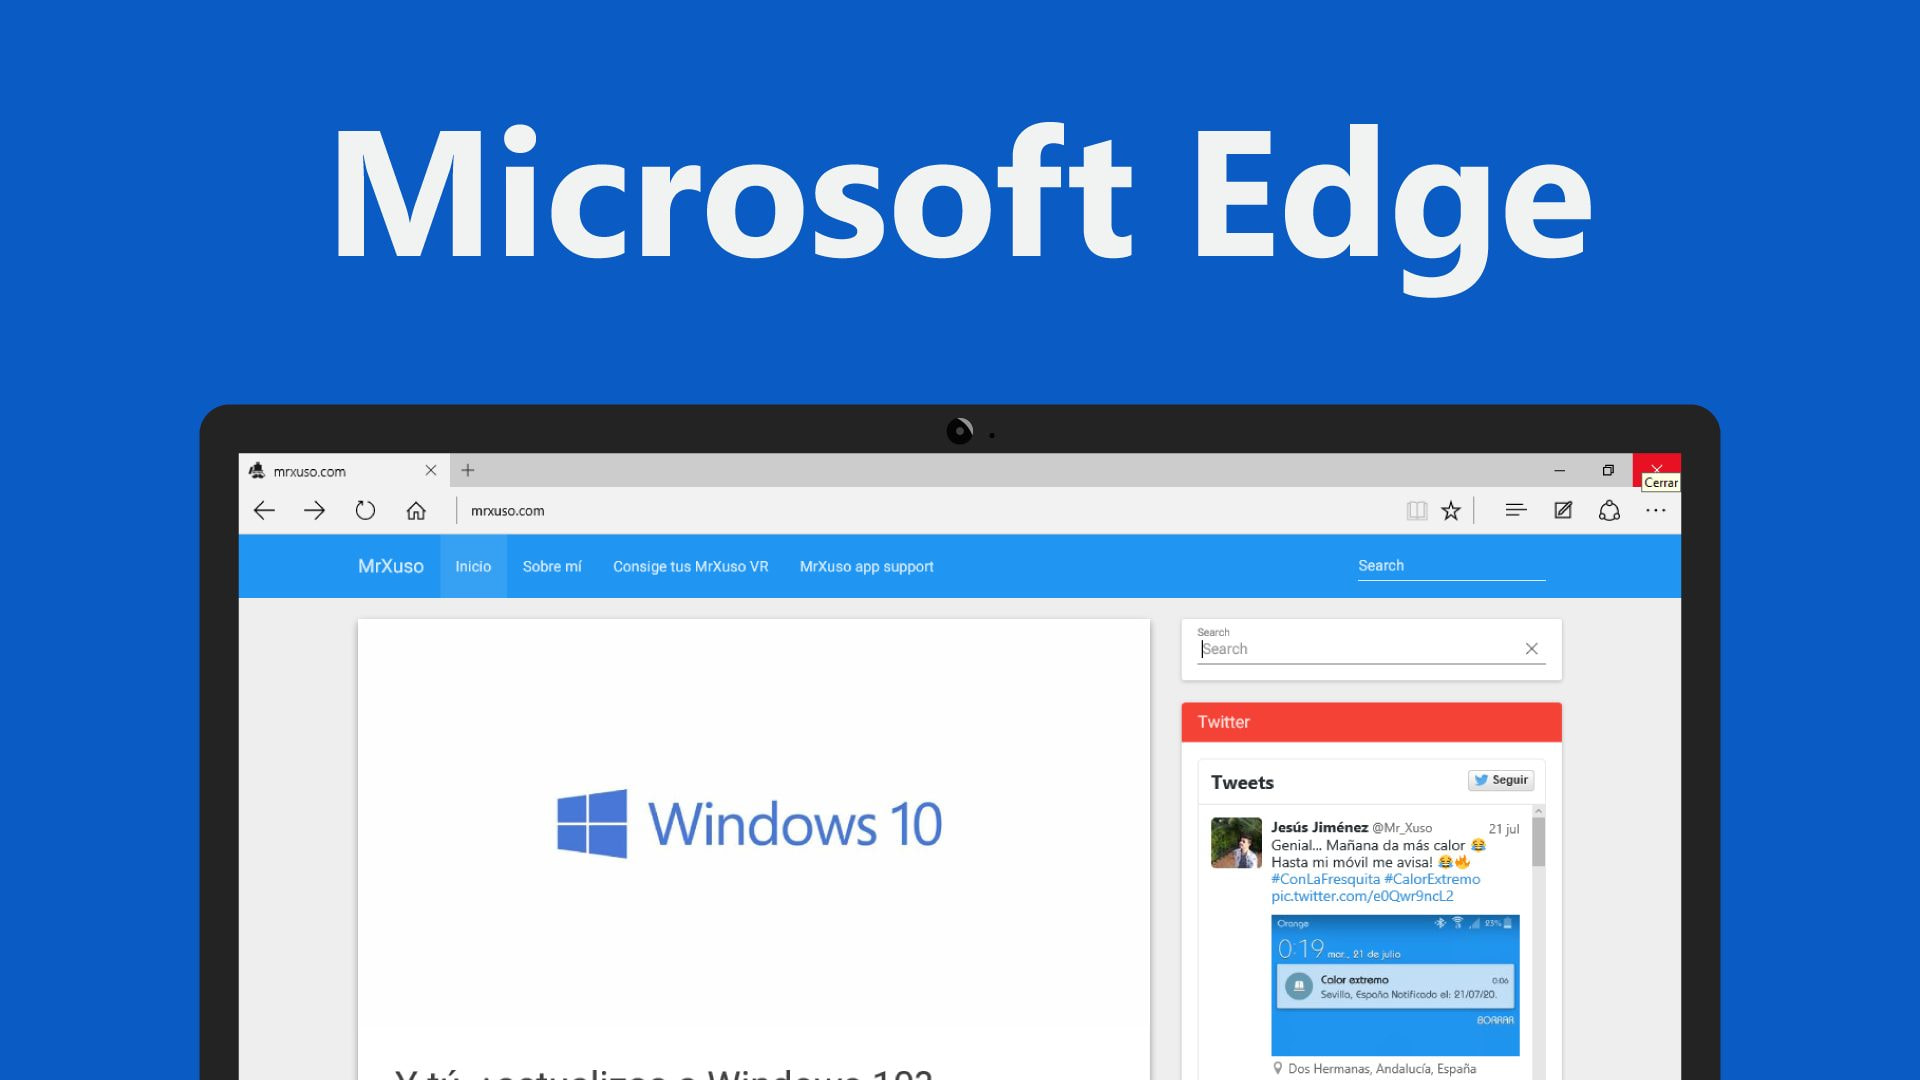Image resolution: width=1920 pixels, height=1080 pixels.
Task: Select the red Twitter widget header
Action: point(1371,722)
